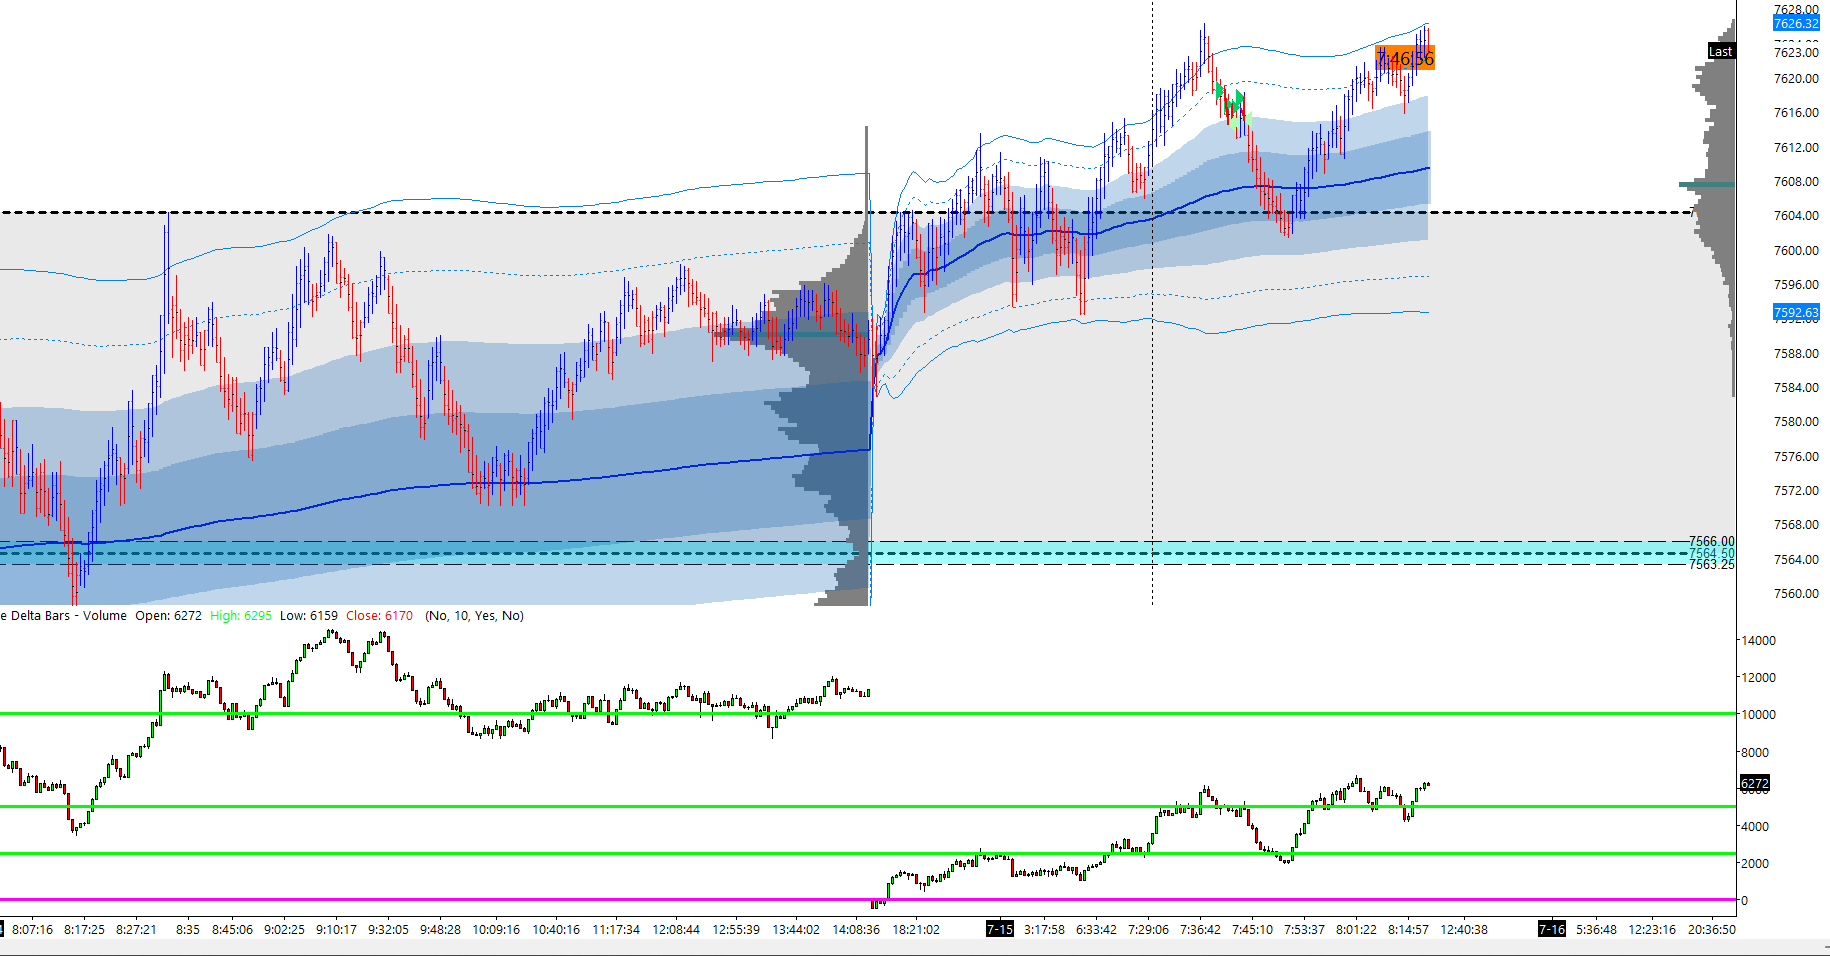Select the 7564.50 horizontal line label

(1712, 553)
